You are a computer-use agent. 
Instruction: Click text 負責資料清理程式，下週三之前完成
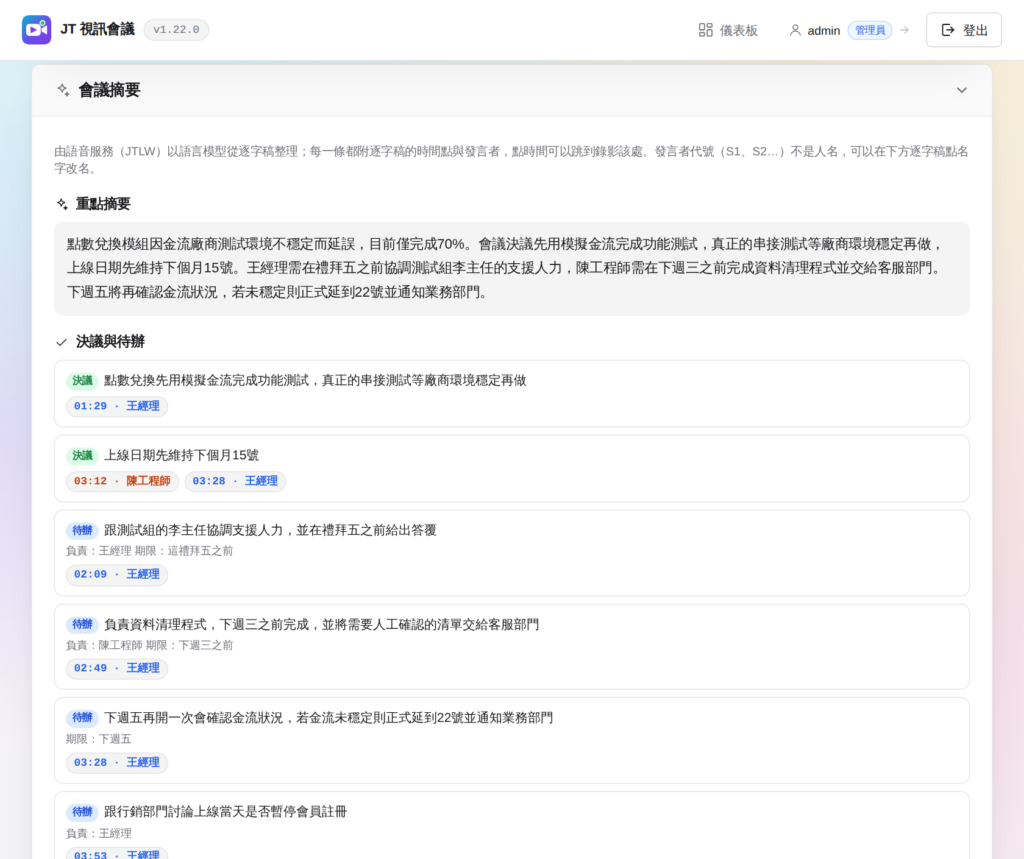pos(206,624)
